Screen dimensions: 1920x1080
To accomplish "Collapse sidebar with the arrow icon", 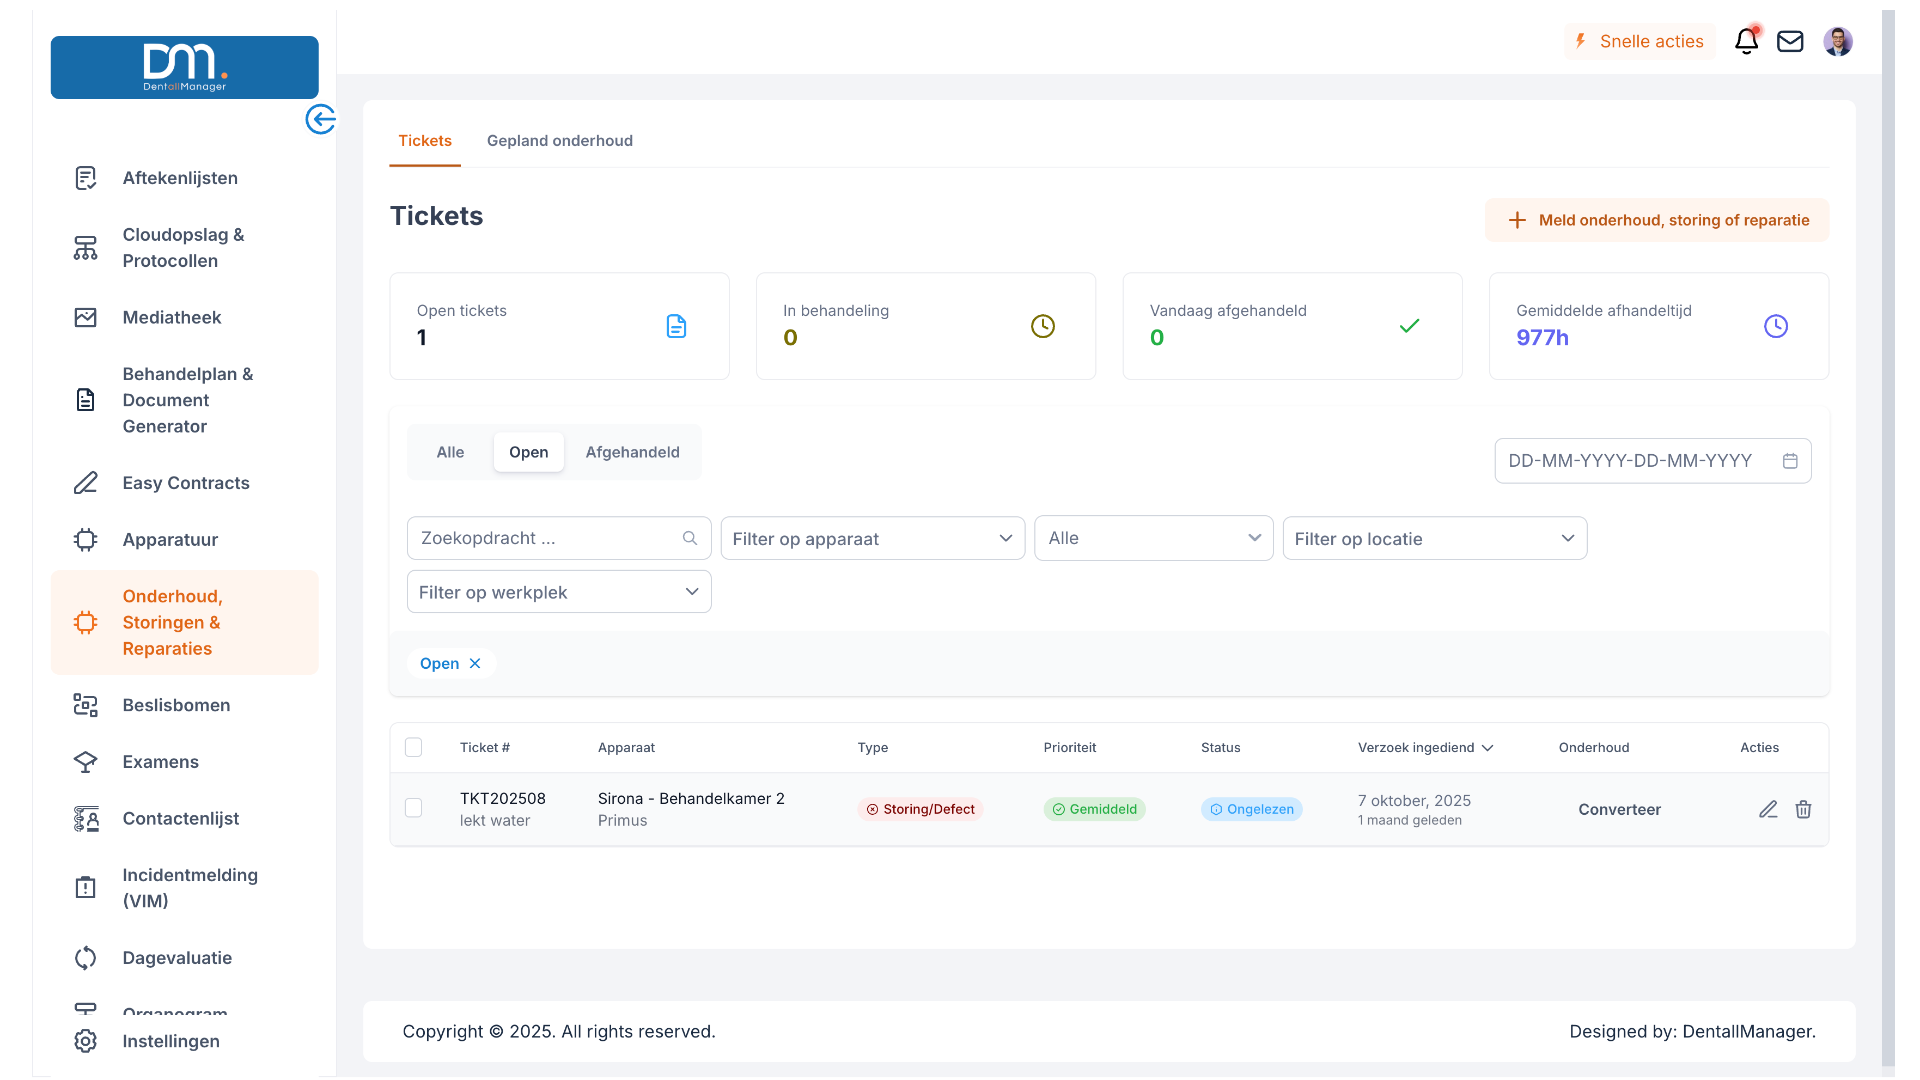I will [x=320, y=119].
